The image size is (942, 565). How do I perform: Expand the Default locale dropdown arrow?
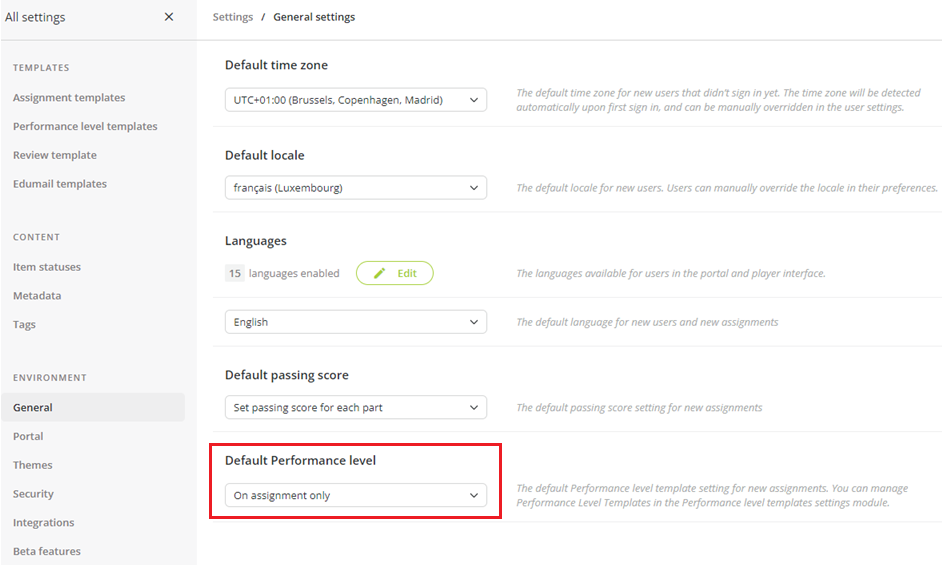[x=474, y=188]
